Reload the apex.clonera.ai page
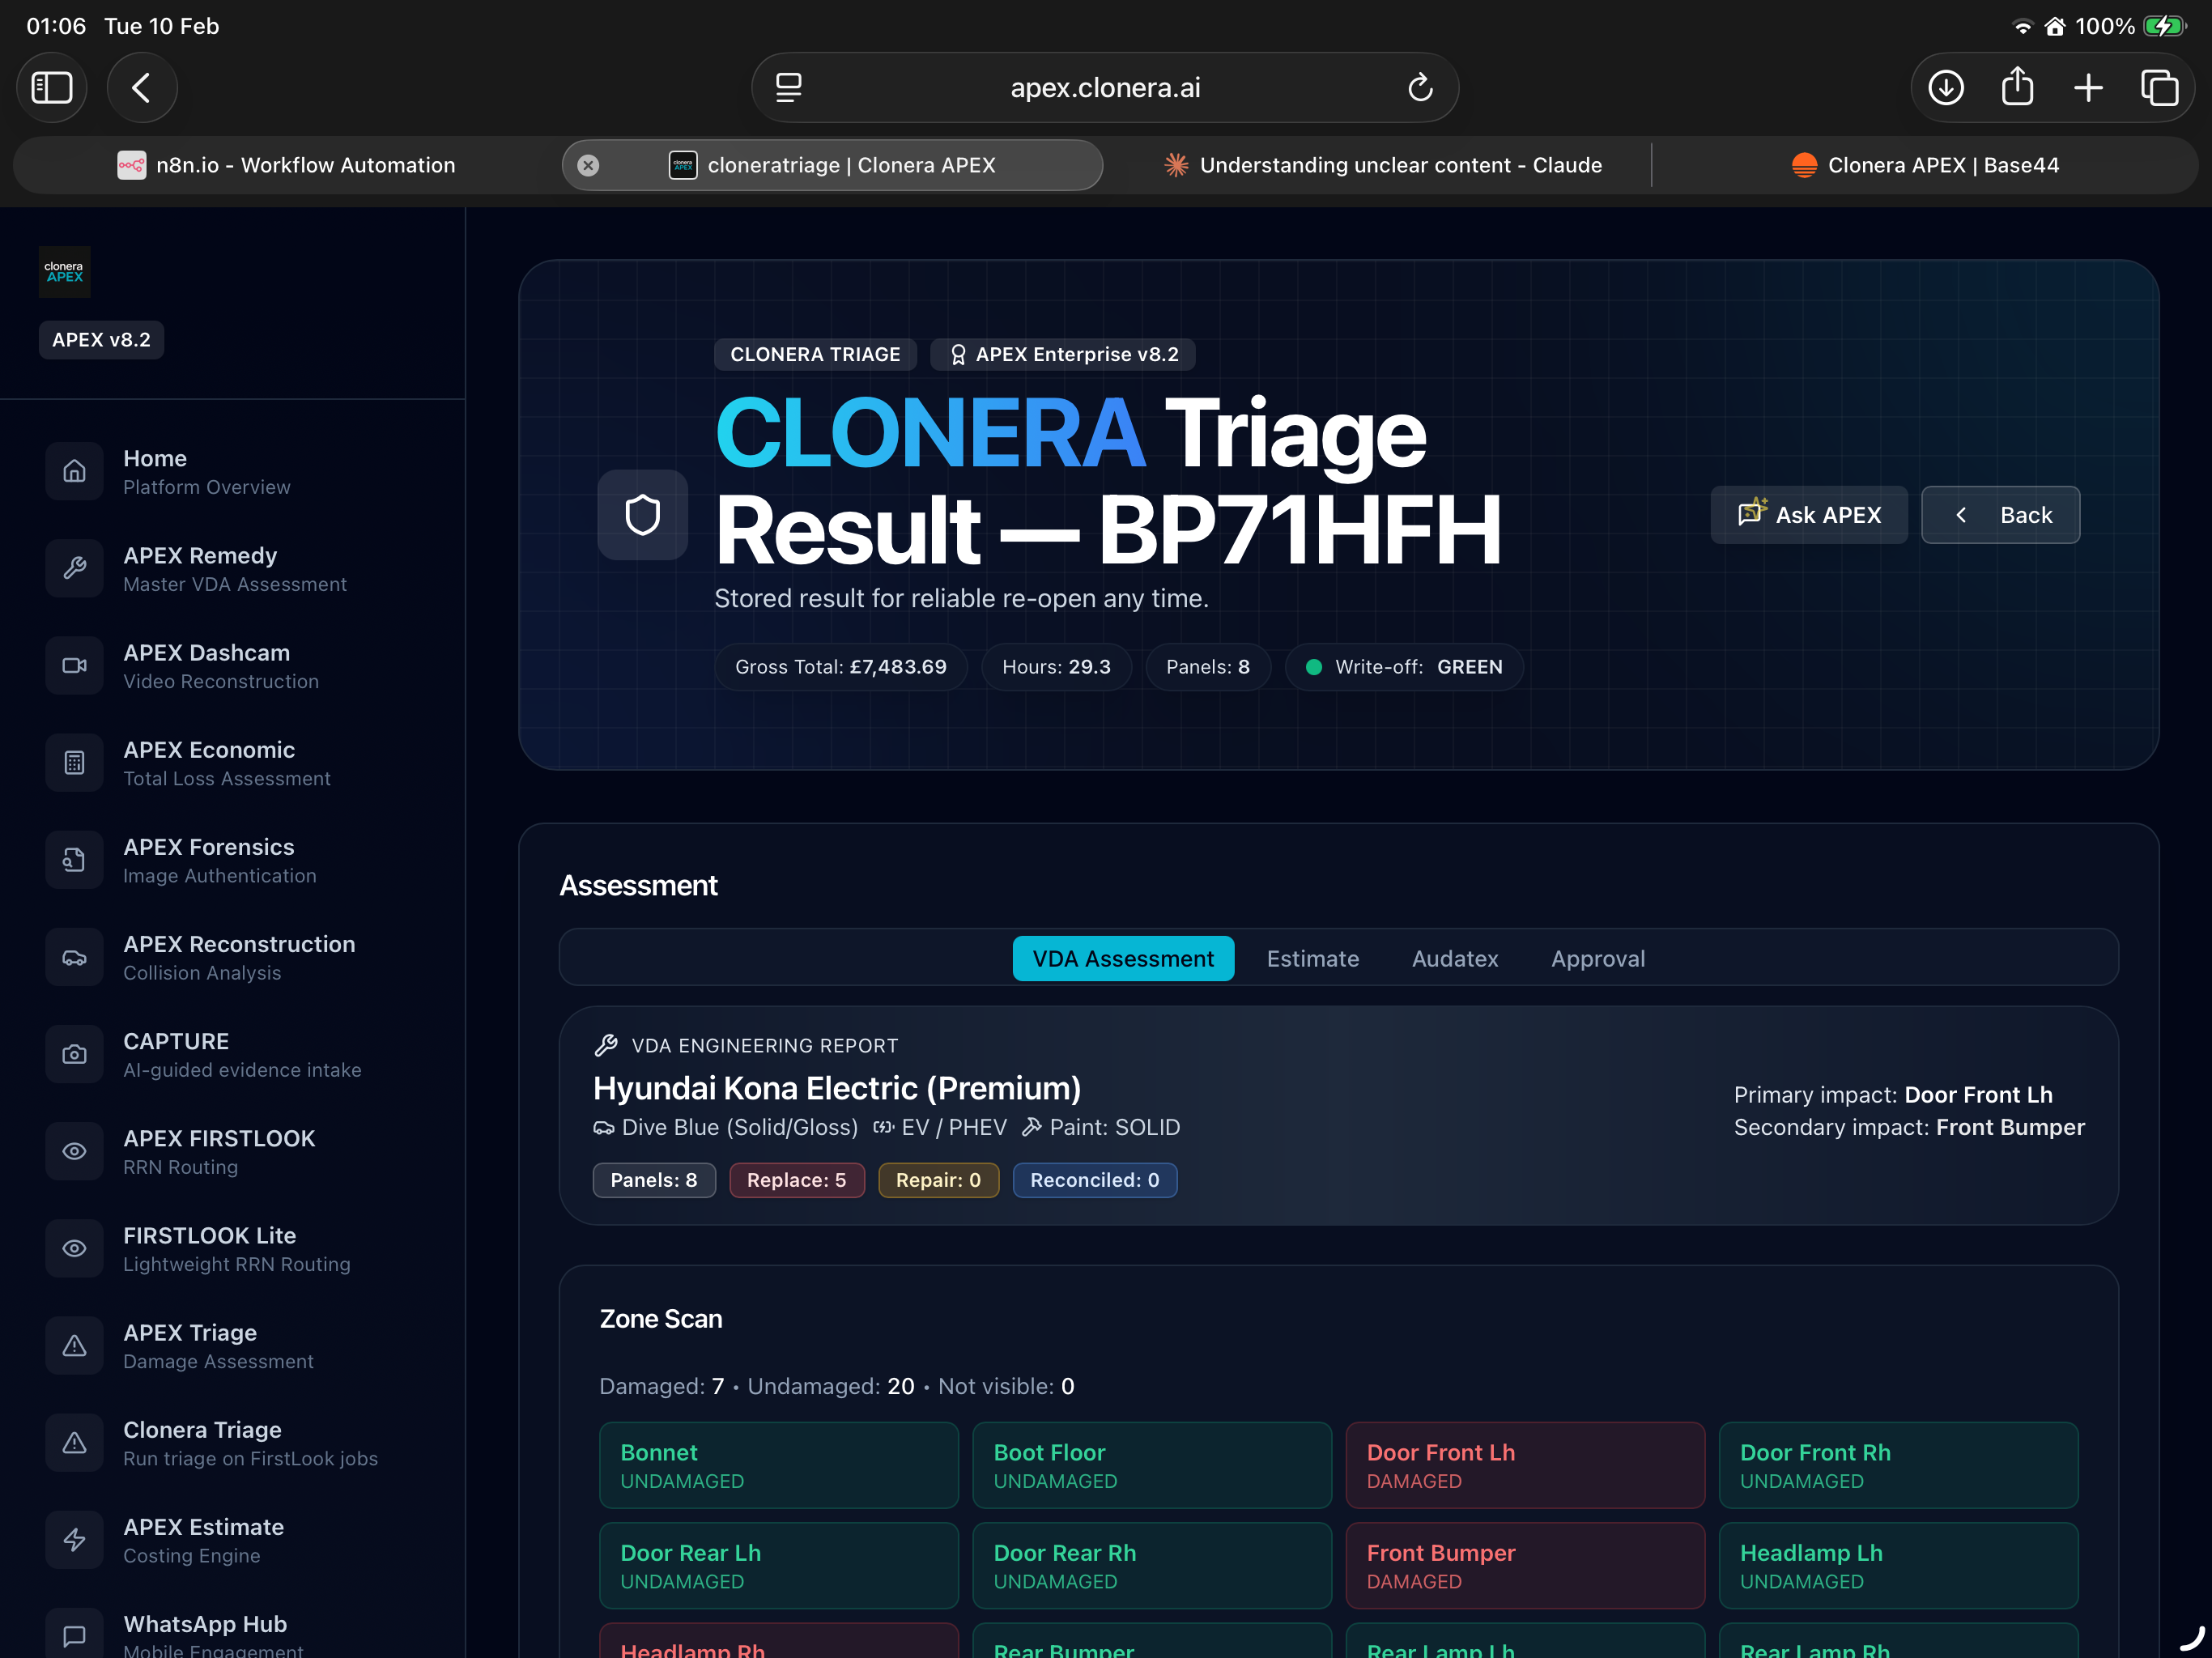 (1420, 88)
